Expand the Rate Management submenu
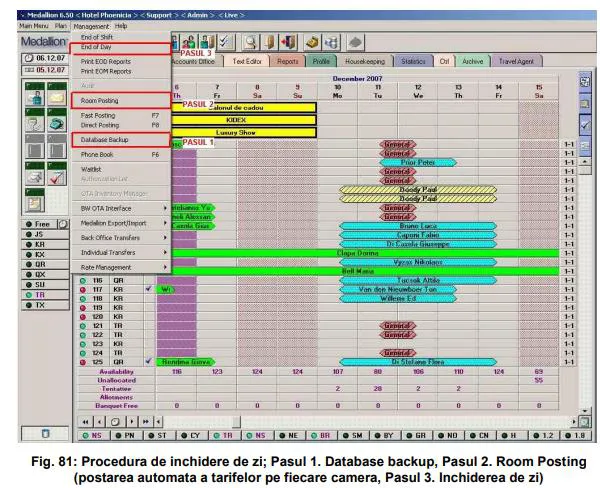 pyautogui.click(x=121, y=267)
